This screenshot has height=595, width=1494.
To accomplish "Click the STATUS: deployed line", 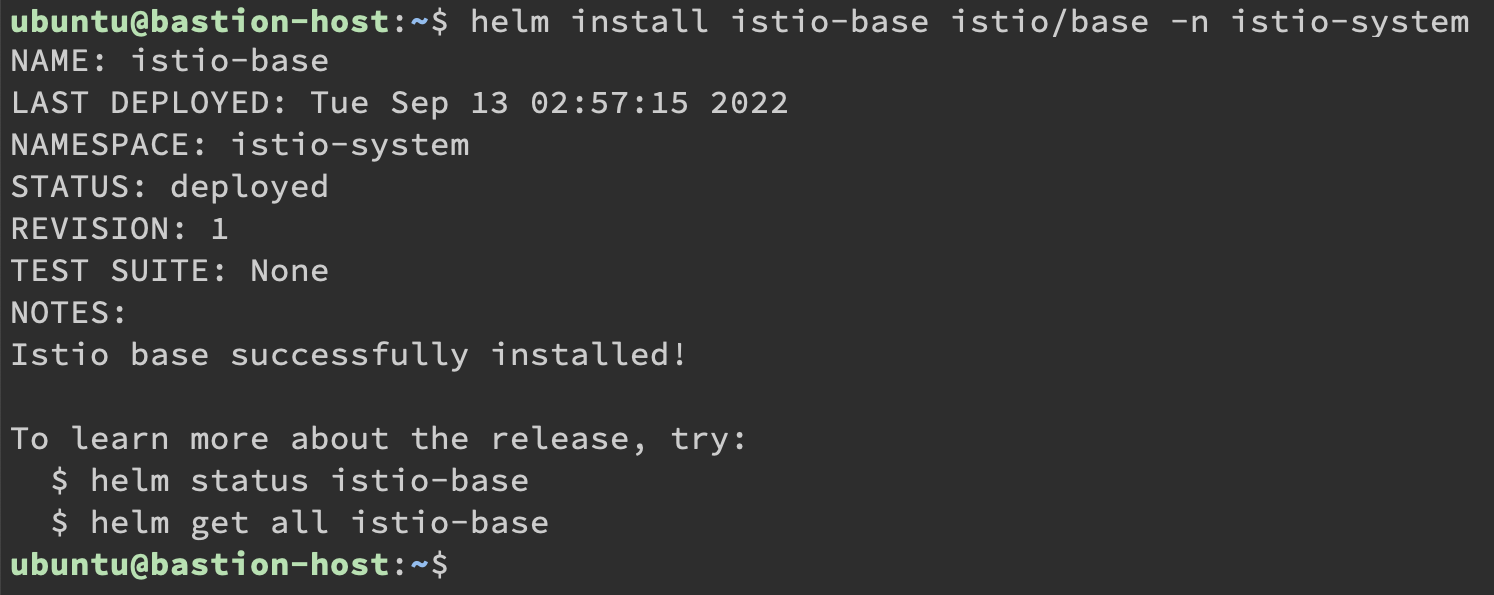I will 169,187.
